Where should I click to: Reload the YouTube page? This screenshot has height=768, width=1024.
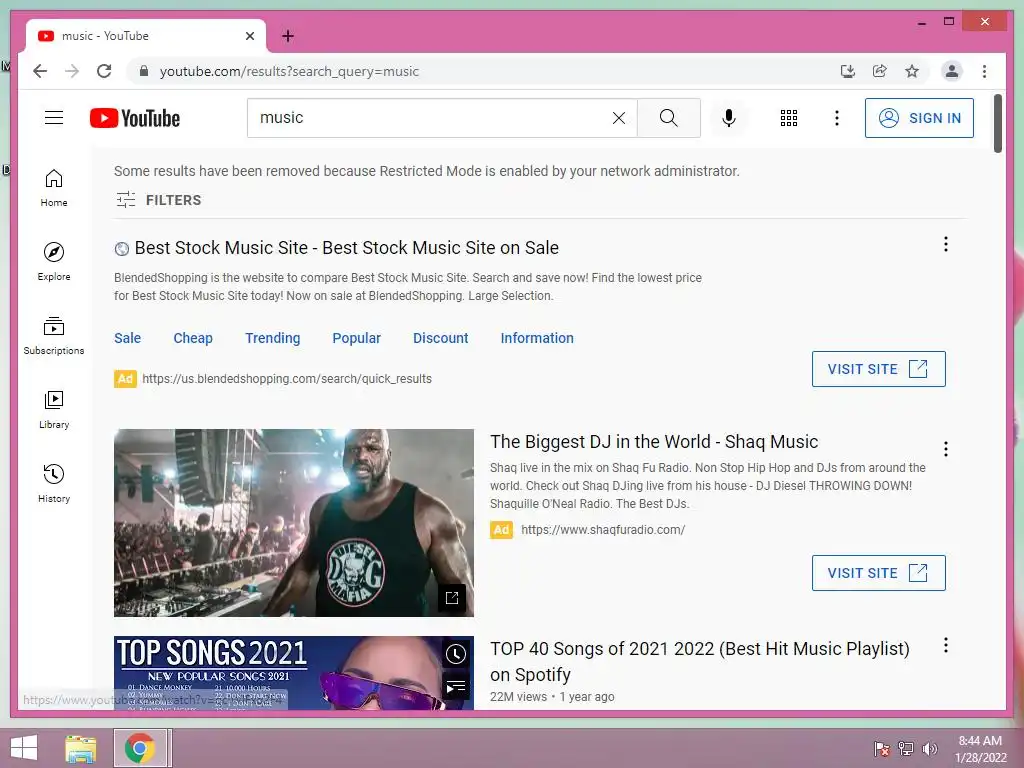point(104,71)
